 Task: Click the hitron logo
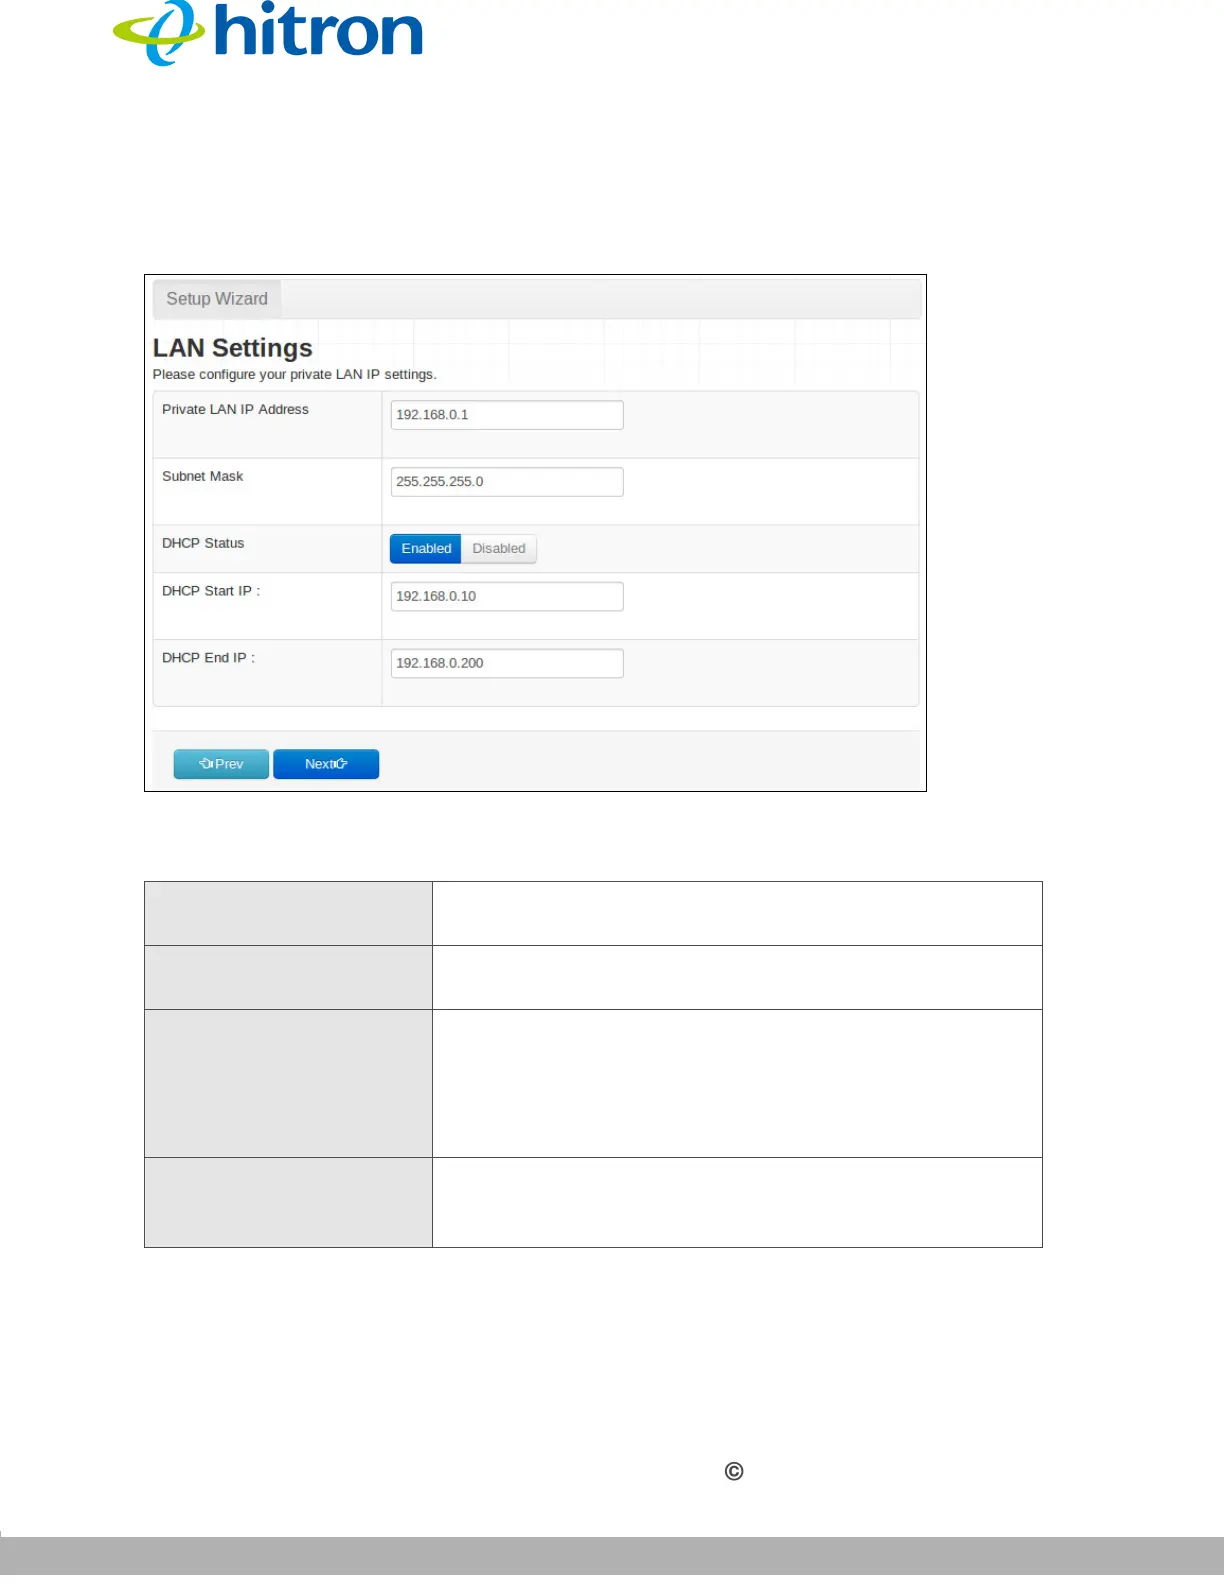tap(268, 33)
